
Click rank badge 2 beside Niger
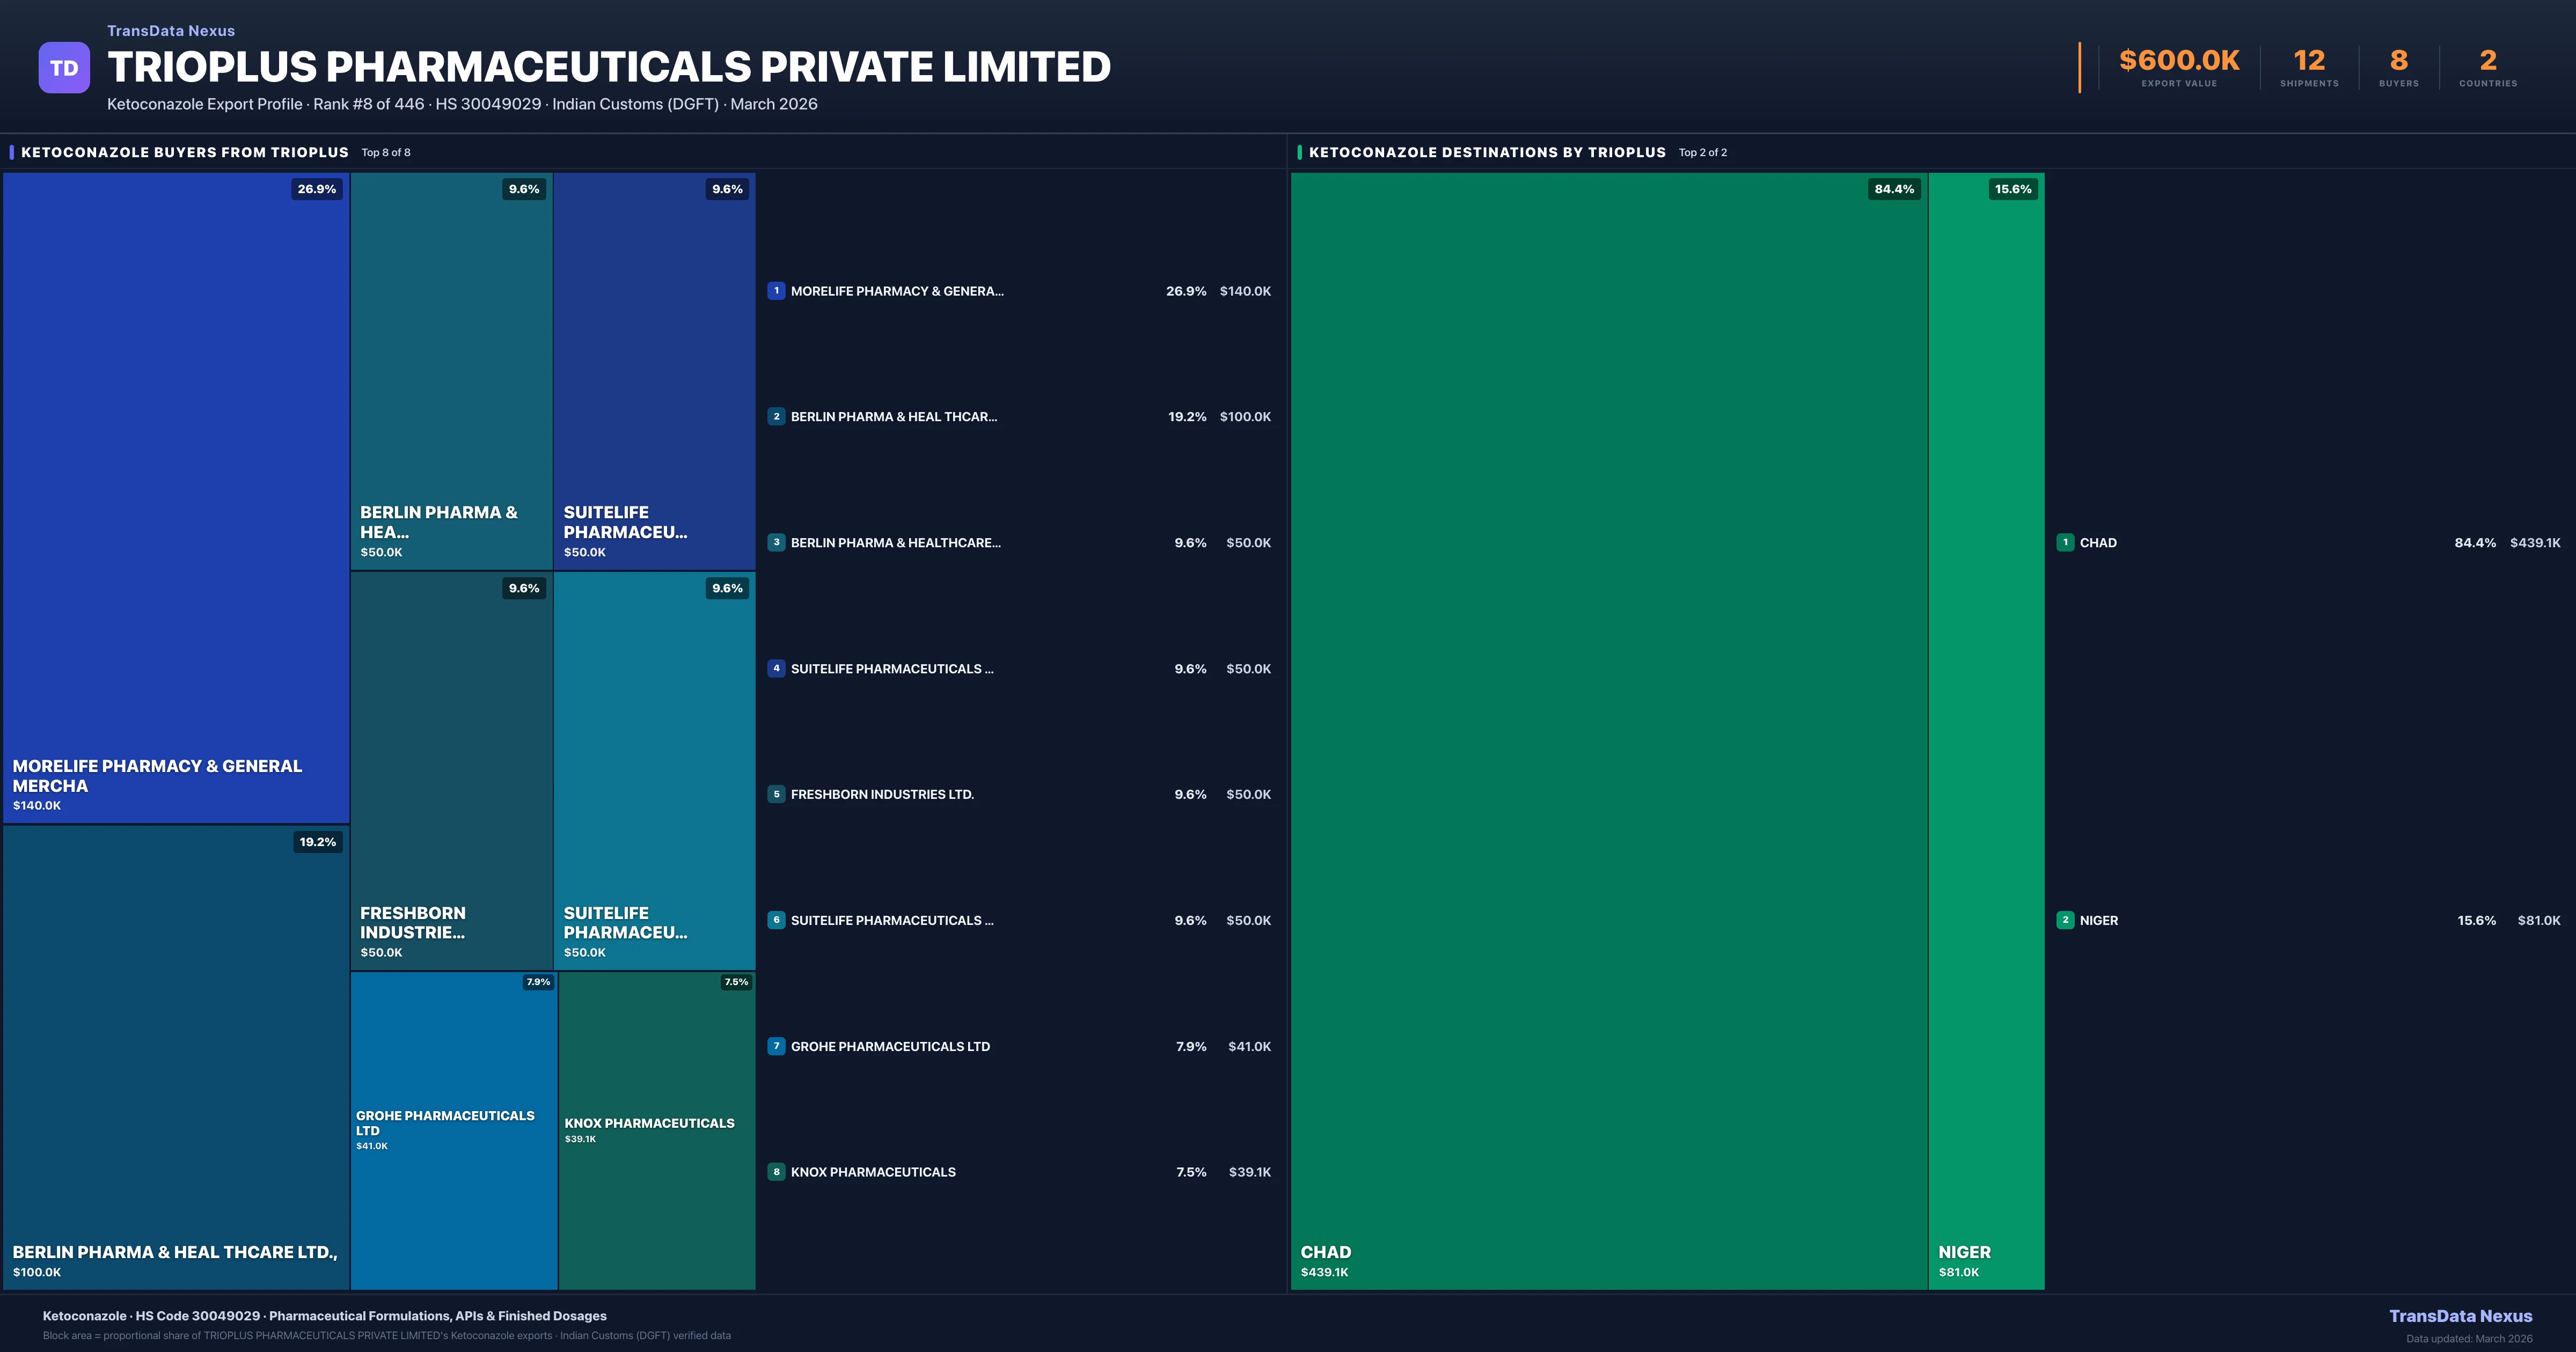pyautogui.click(x=2065, y=920)
